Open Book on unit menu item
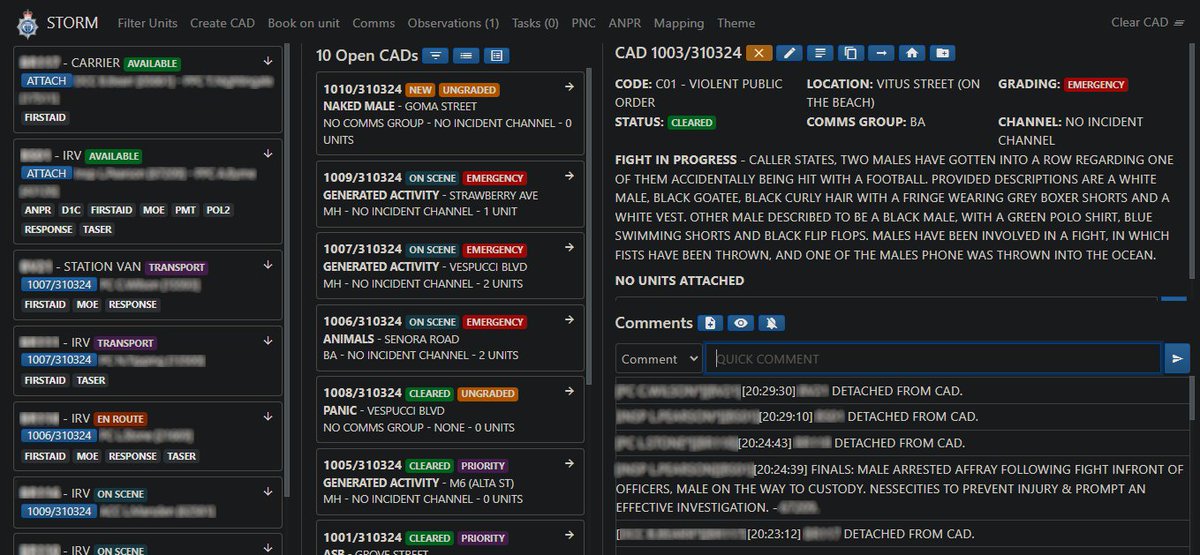1200x555 pixels. (x=304, y=23)
